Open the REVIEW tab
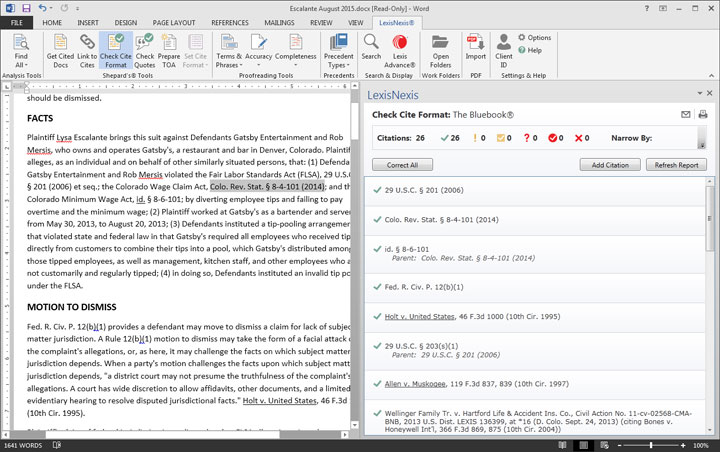 click(x=321, y=23)
